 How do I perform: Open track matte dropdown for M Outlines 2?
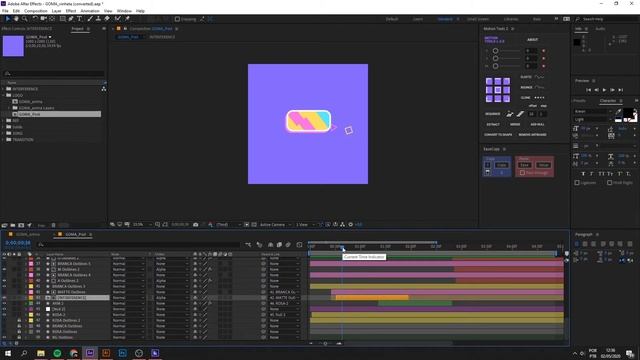point(172,269)
